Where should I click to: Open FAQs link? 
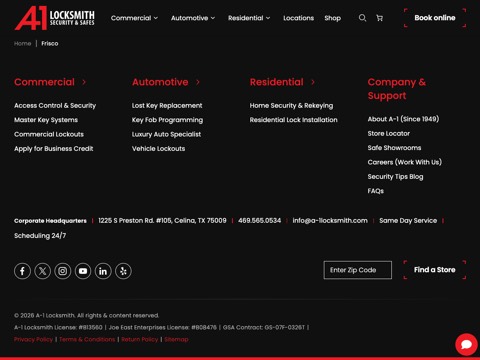click(376, 191)
